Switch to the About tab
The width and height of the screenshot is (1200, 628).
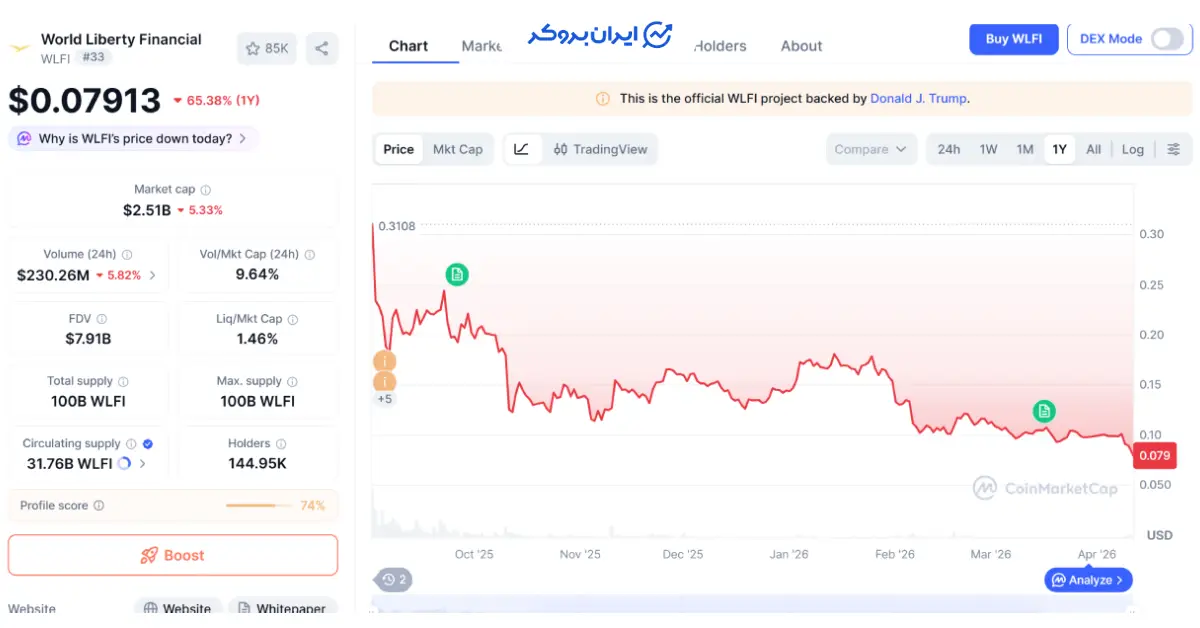[x=801, y=46]
